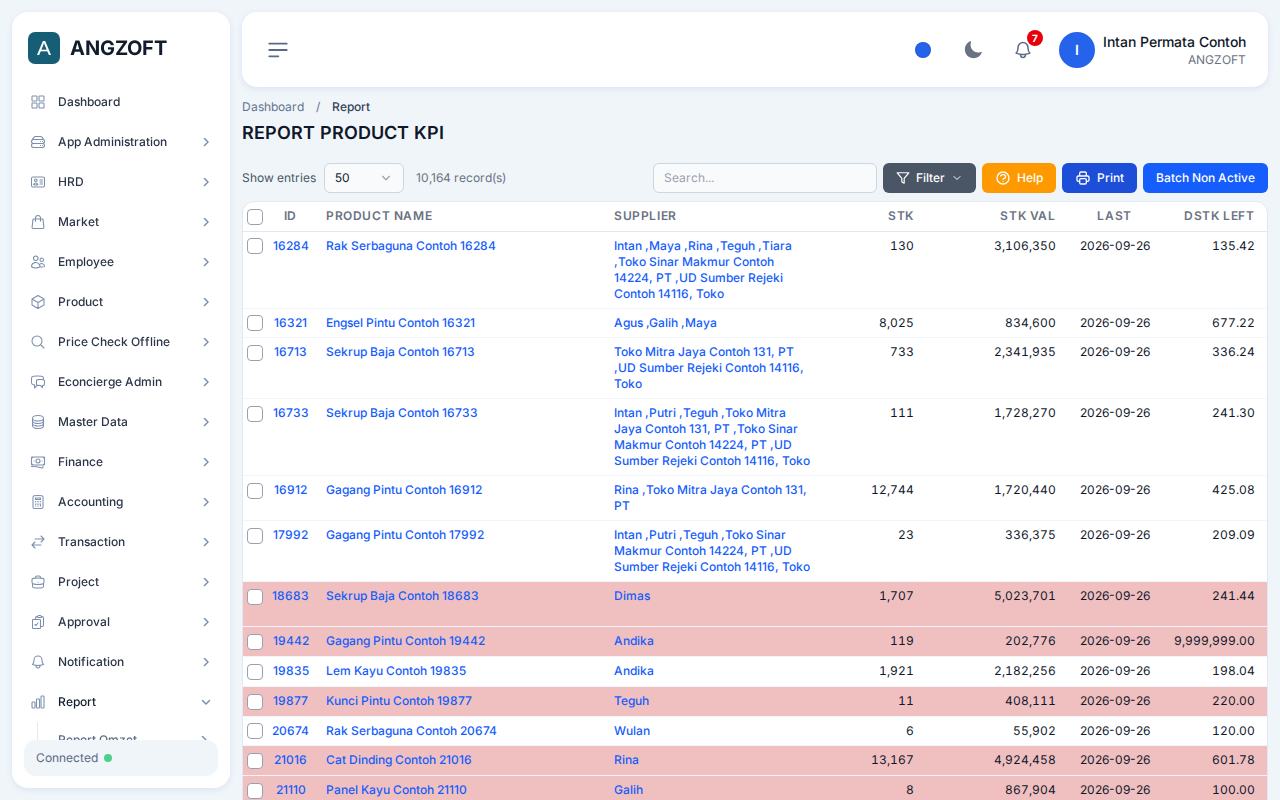Tick the checkbox for row 19835

pyautogui.click(x=255, y=671)
